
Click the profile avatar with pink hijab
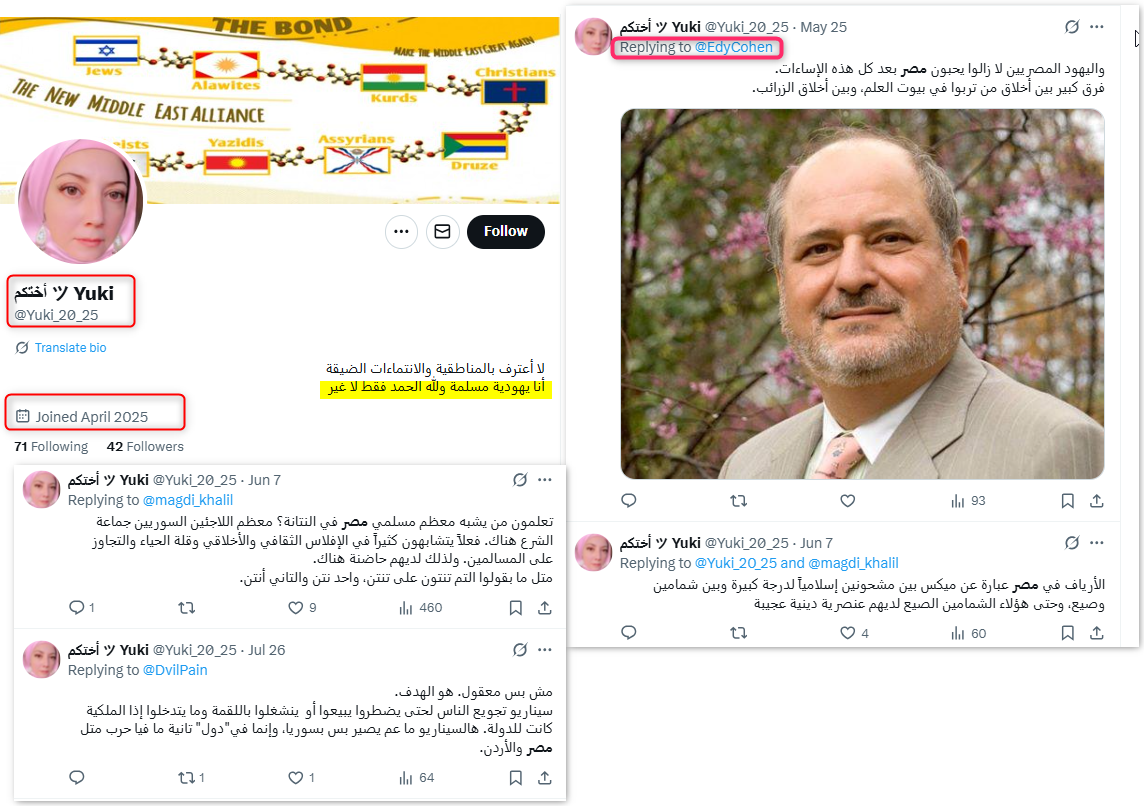click(x=80, y=201)
